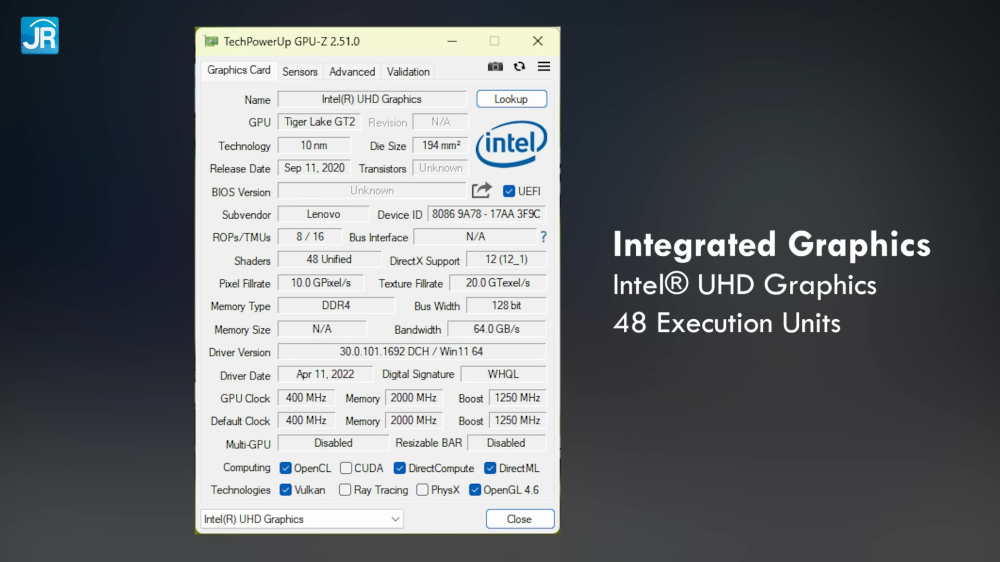Screen dimensions: 1000x562
Task: Open the Intel(R) UHD Graphics GPU dropdown
Action: click(x=301, y=519)
